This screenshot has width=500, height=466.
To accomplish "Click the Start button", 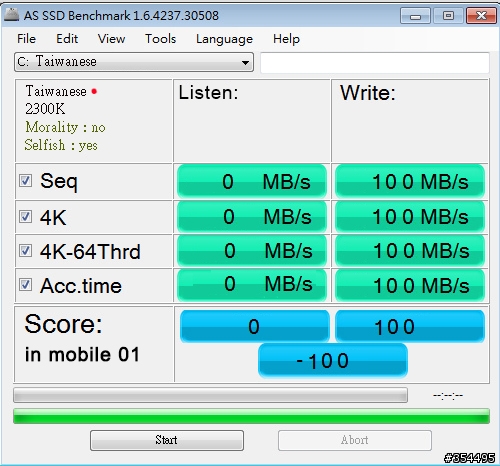I will pyautogui.click(x=167, y=440).
